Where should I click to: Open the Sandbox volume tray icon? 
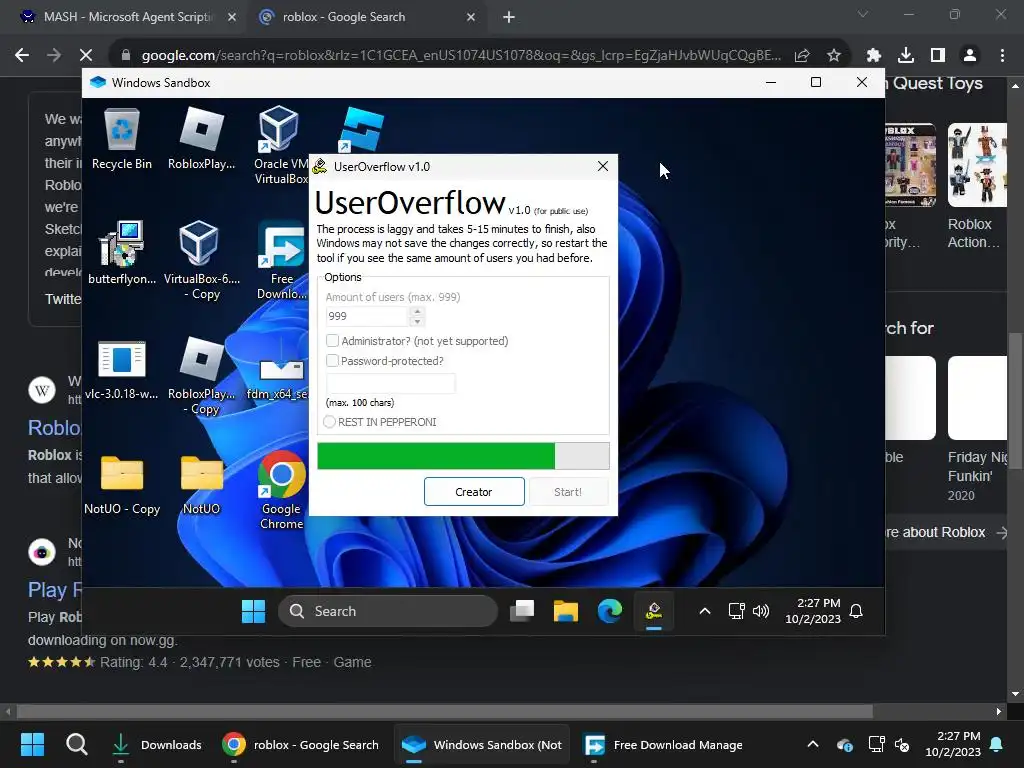pyautogui.click(x=760, y=611)
